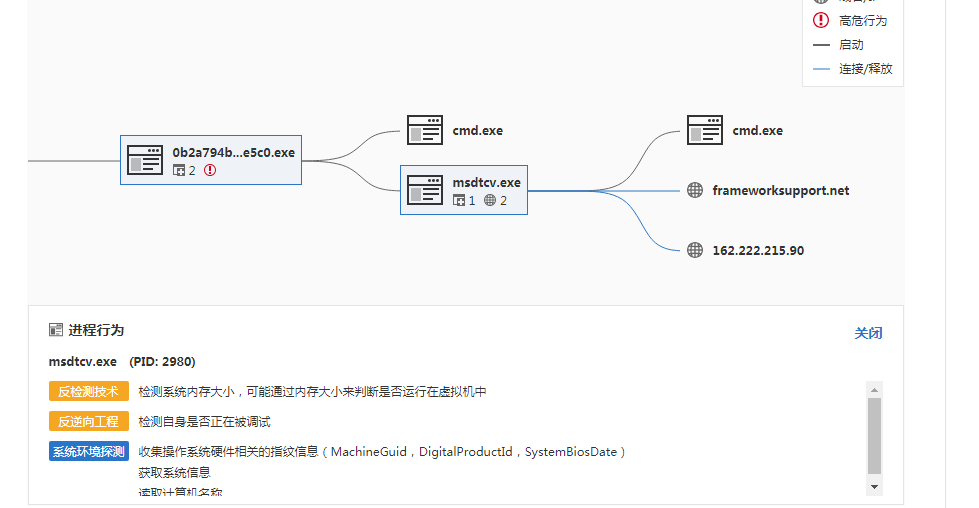
Task: Click child process count icon on 0b2a794b node
Action: 179,170
